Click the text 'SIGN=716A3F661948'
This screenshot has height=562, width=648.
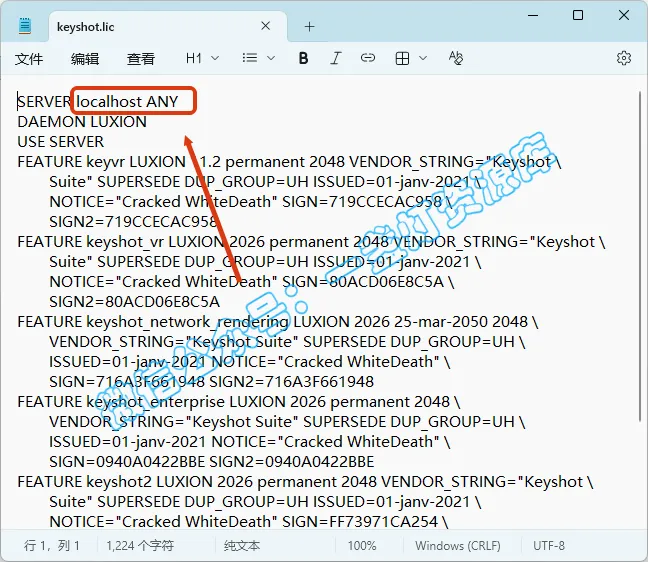tap(127, 382)
